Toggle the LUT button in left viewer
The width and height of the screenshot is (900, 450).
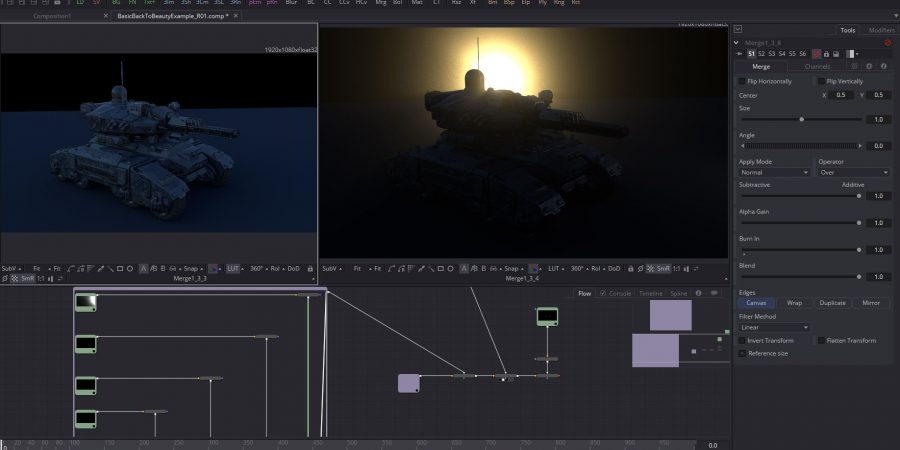(x=233, y=268)
